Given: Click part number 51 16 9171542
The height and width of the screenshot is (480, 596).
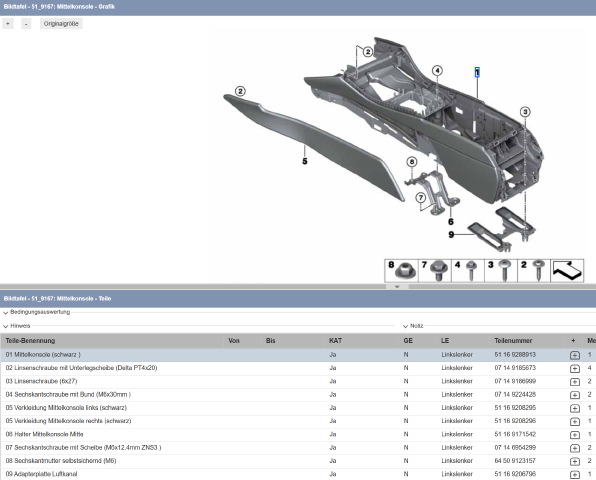Looking at the screenshot, I should tap(515, 434).
